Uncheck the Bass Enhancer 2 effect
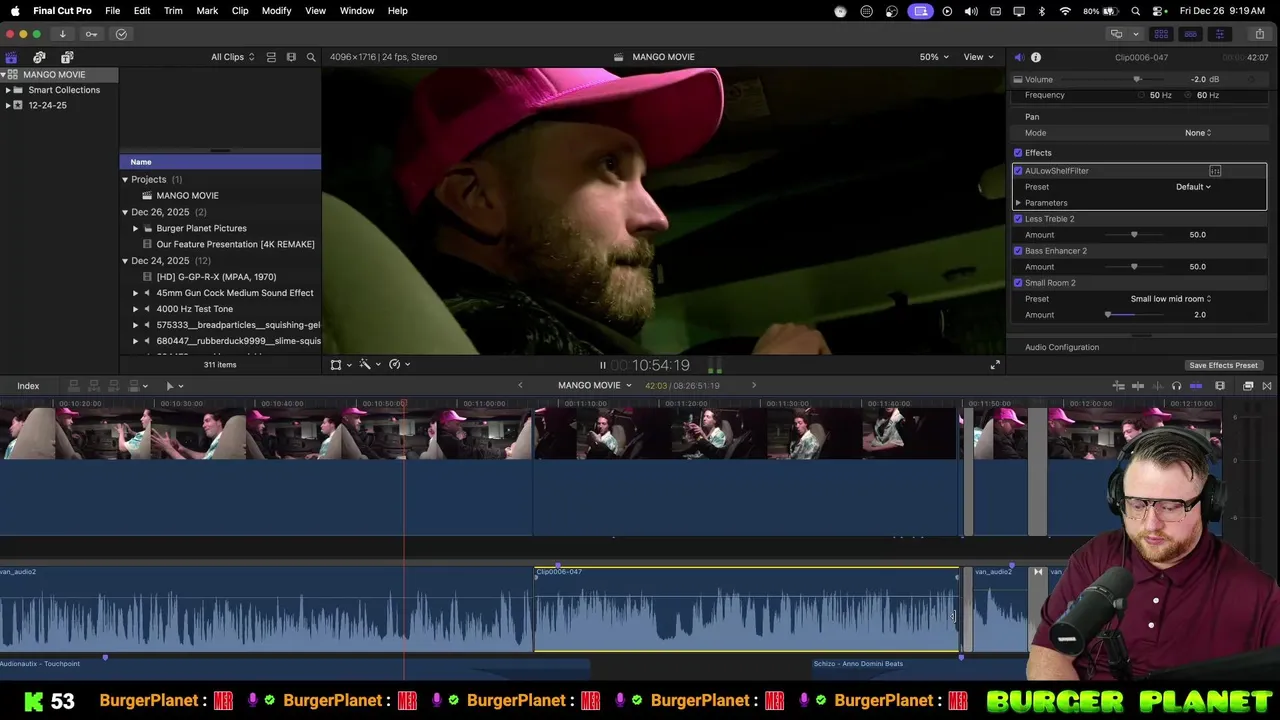1280x720 pixels. [1018, 251]
